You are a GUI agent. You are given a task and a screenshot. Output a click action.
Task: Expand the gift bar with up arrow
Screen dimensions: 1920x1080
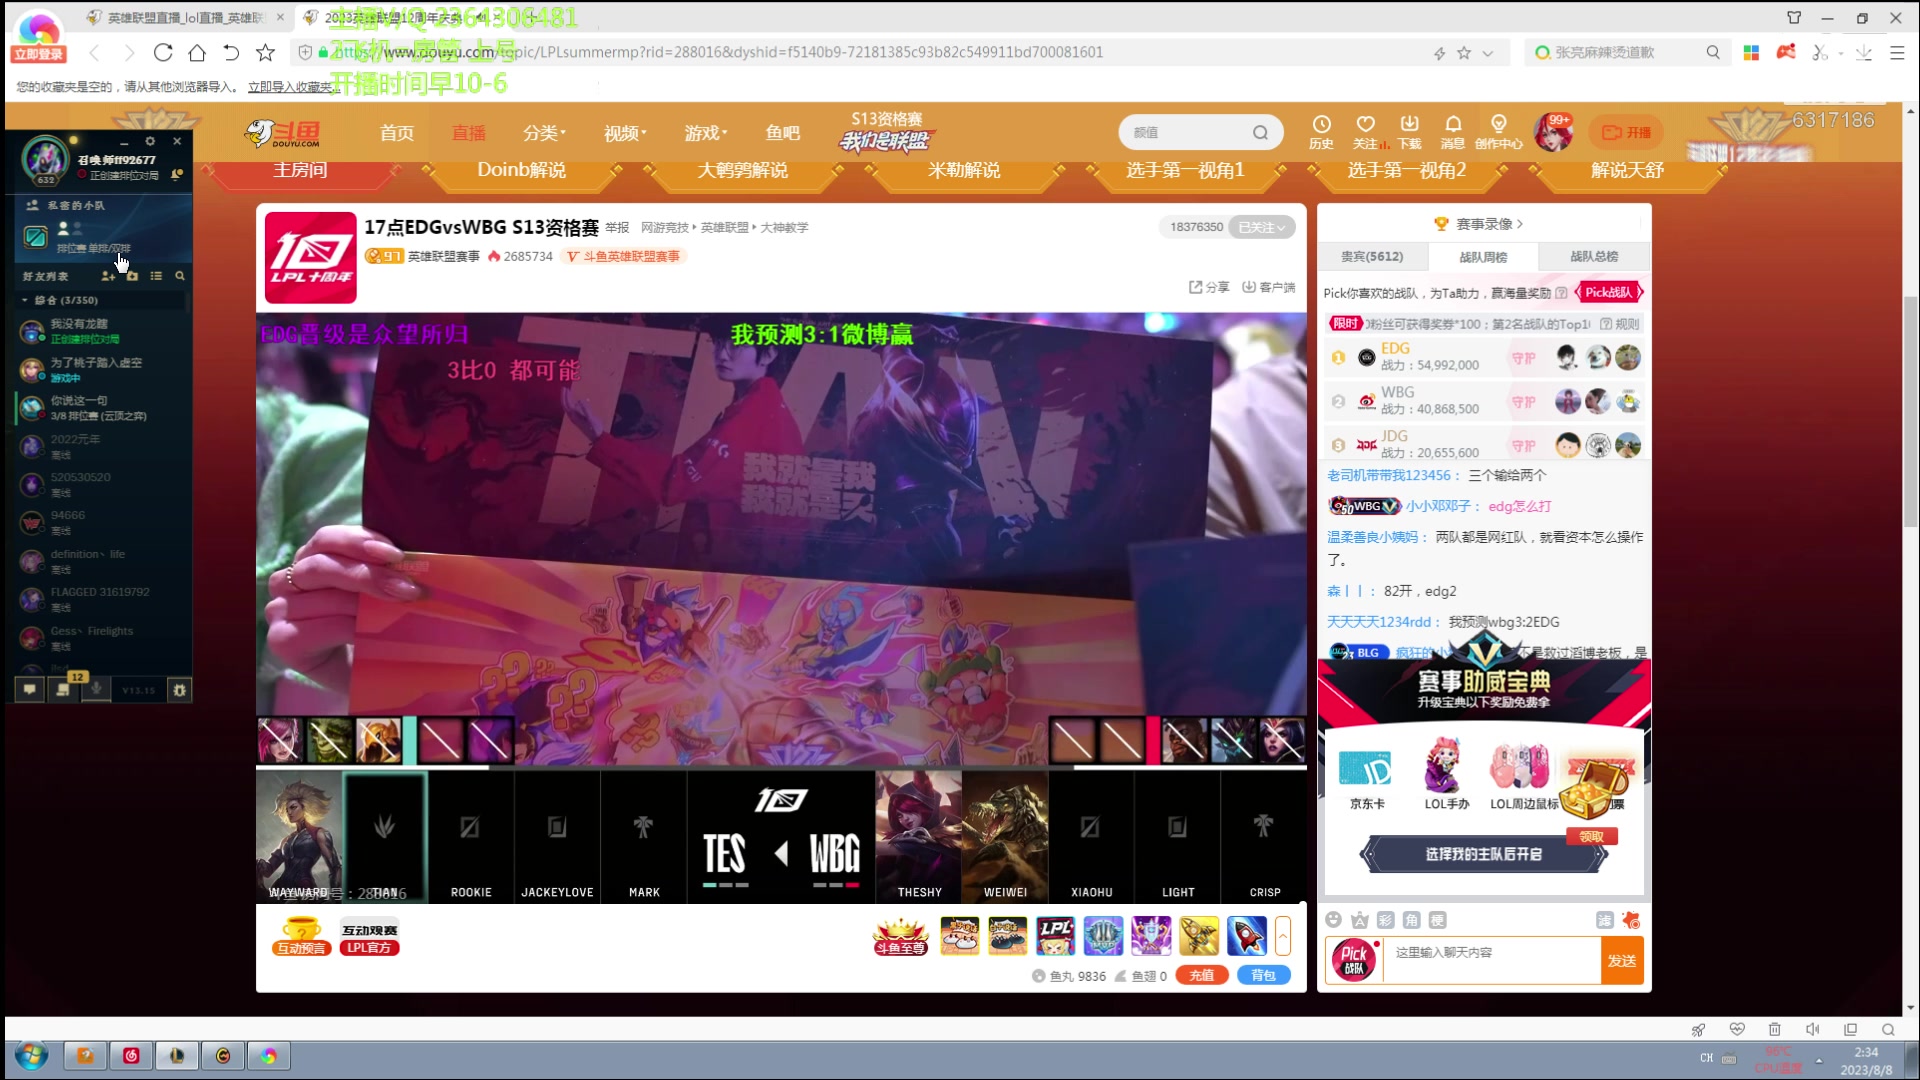pyautogui.click(x=1283, y=936)
